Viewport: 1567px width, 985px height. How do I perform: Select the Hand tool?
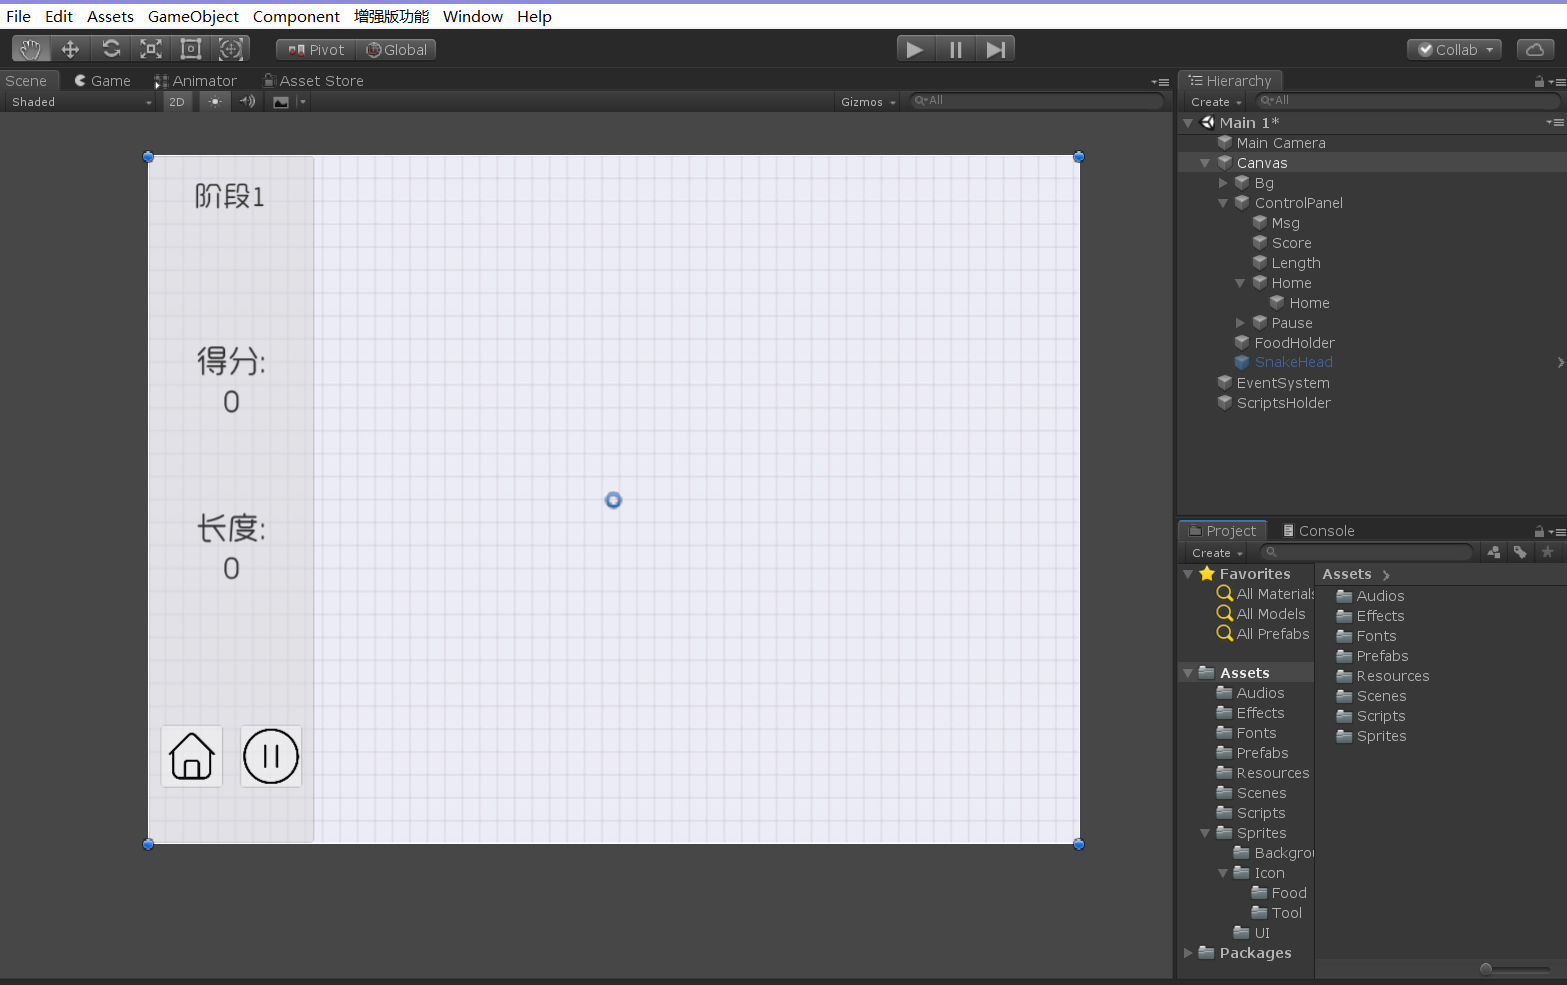(x=31, y=49)
